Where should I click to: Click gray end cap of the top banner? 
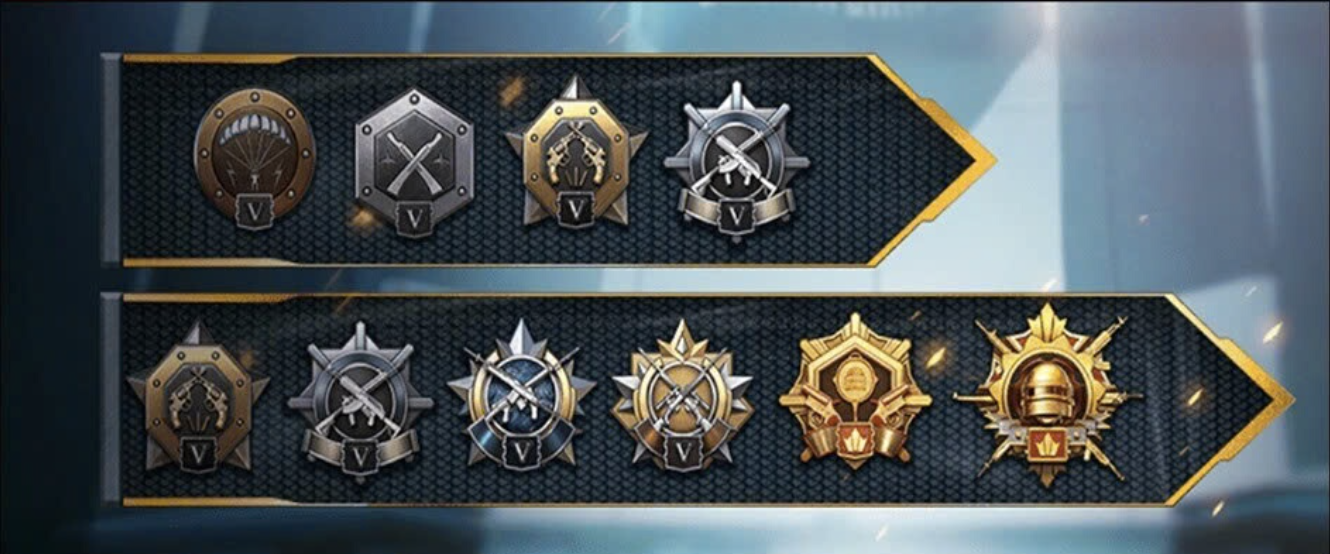click(x=111, y=159)
